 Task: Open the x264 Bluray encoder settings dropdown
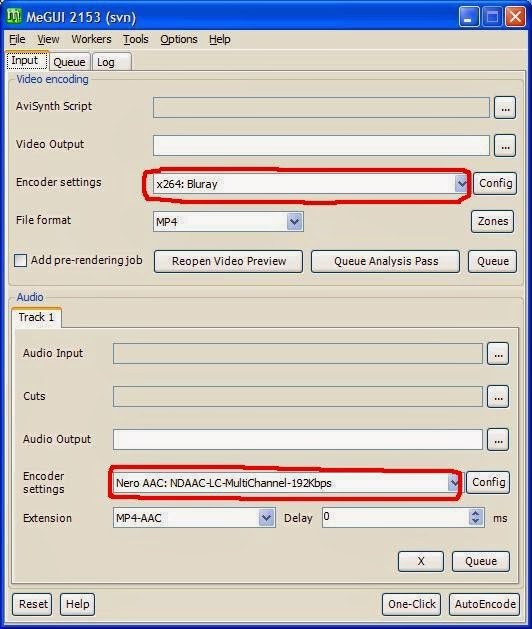(461, 184)
